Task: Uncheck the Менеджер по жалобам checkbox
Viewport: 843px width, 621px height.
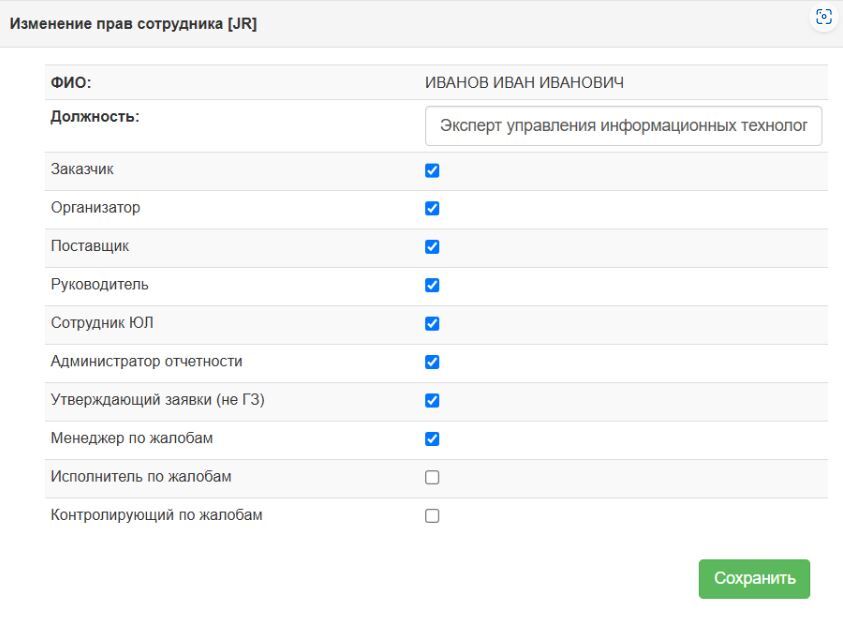Action: tap(432, 439)
